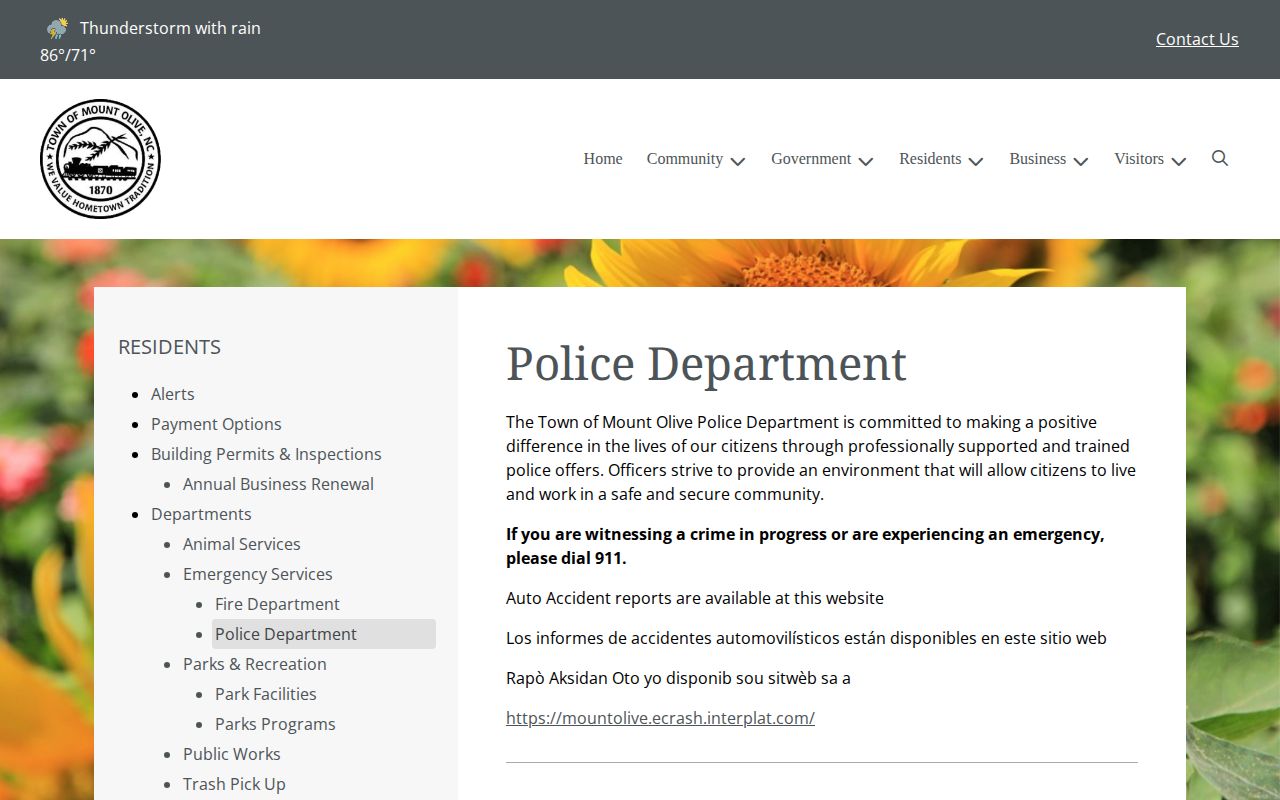The height and width of the screenshot is (800, 1280).
Task: Click the Town of Mount Olive seal logo
Action: 100,159
